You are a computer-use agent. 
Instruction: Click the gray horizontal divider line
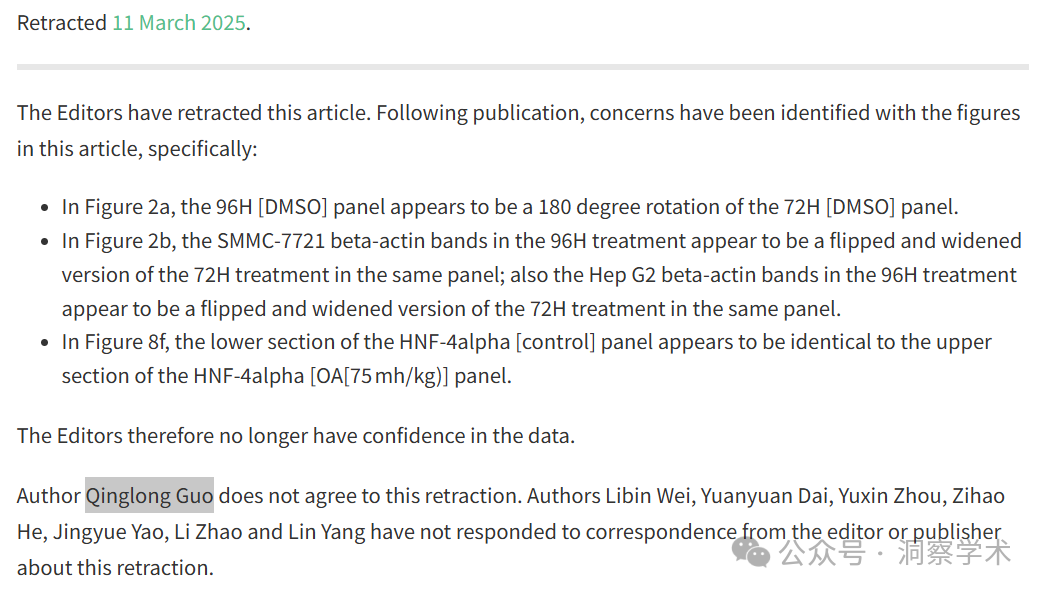pos(522,67)
